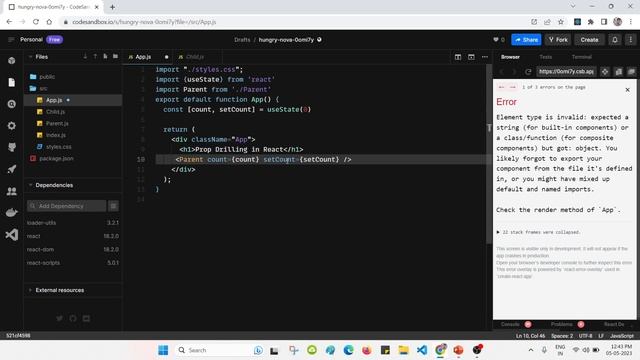This screenshot has width=640, height=360.
Task: Open the notifications bell
Action: coord(615,40)
